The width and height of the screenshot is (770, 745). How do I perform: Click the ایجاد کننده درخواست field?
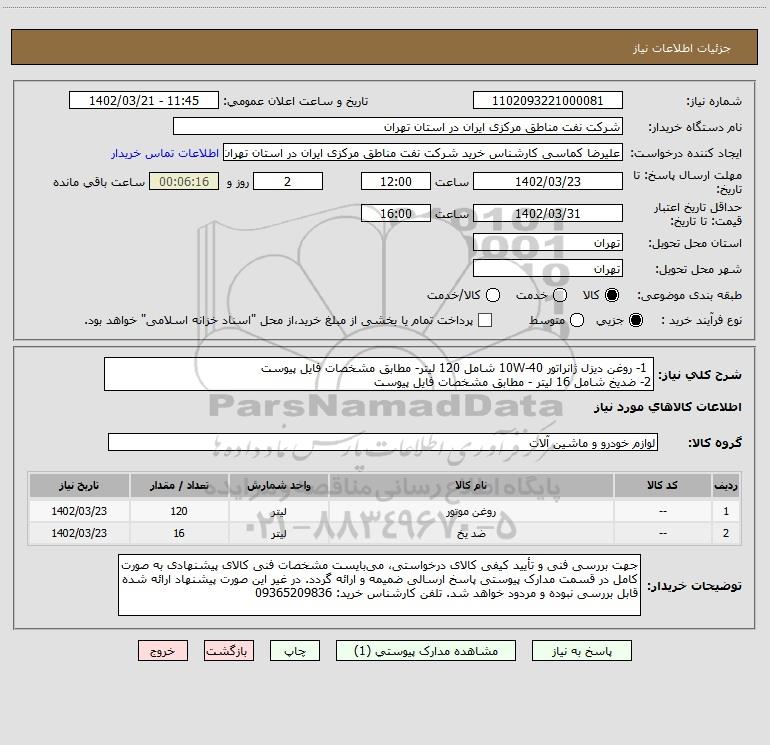(423, 153)
